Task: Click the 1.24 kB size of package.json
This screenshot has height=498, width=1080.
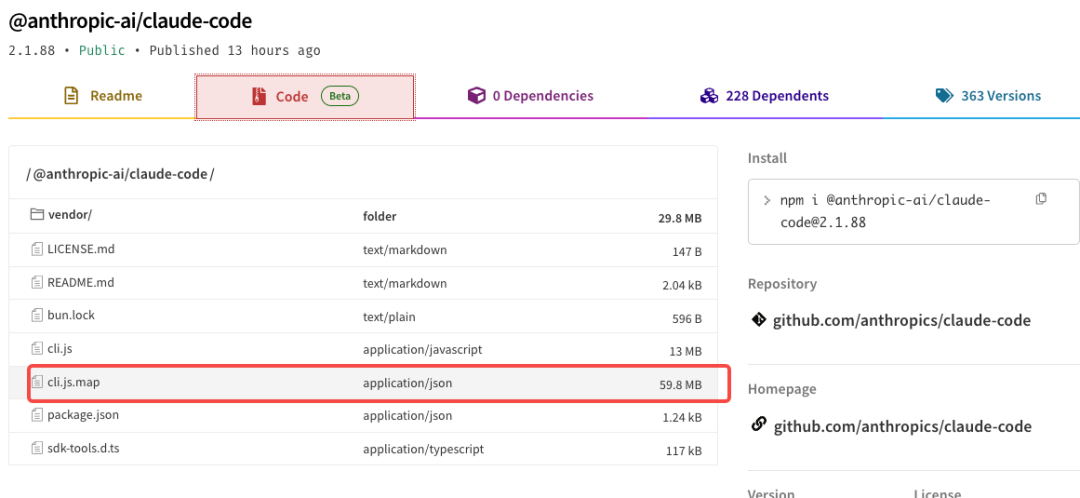Action: tap(681, 417)
